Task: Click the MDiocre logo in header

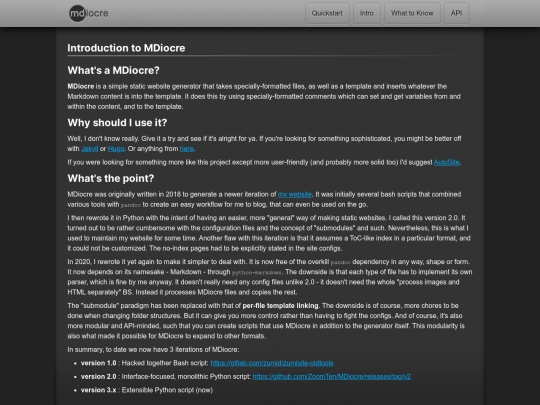Action: pos(89,13)
